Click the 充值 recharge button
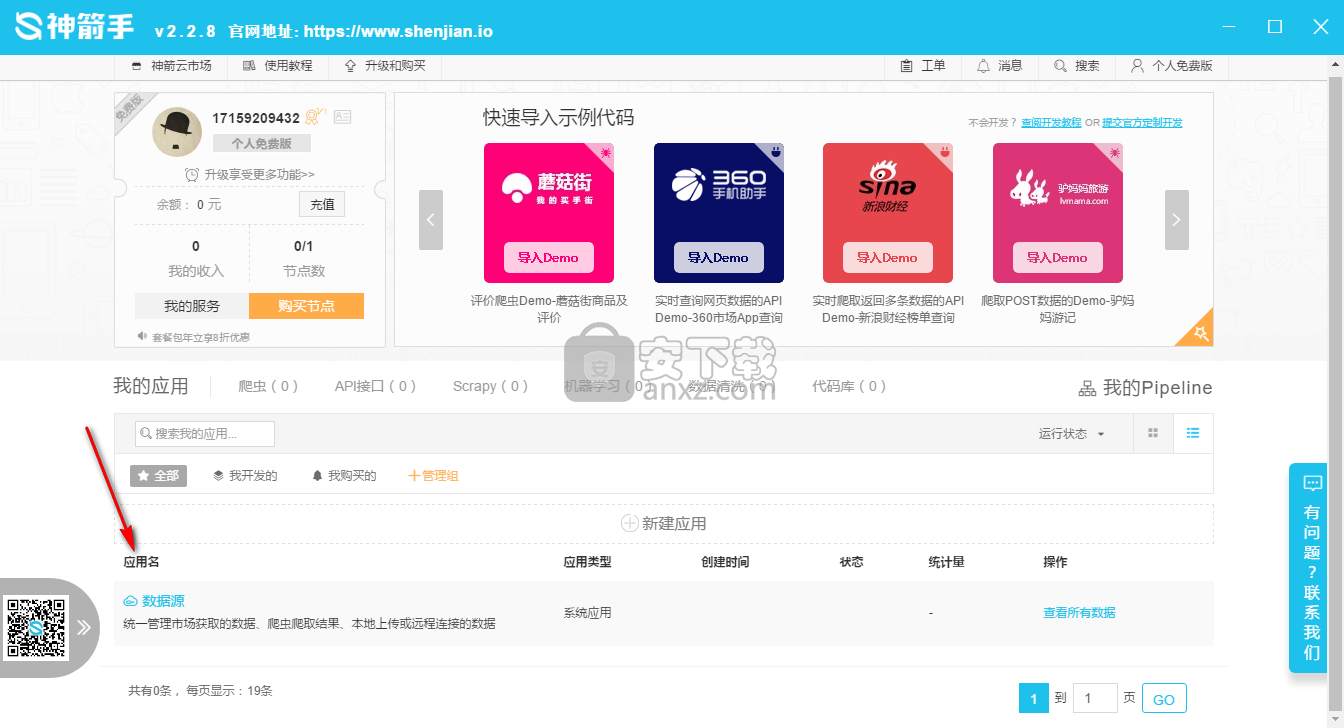The image size is (1344, 728). (322, 204)
